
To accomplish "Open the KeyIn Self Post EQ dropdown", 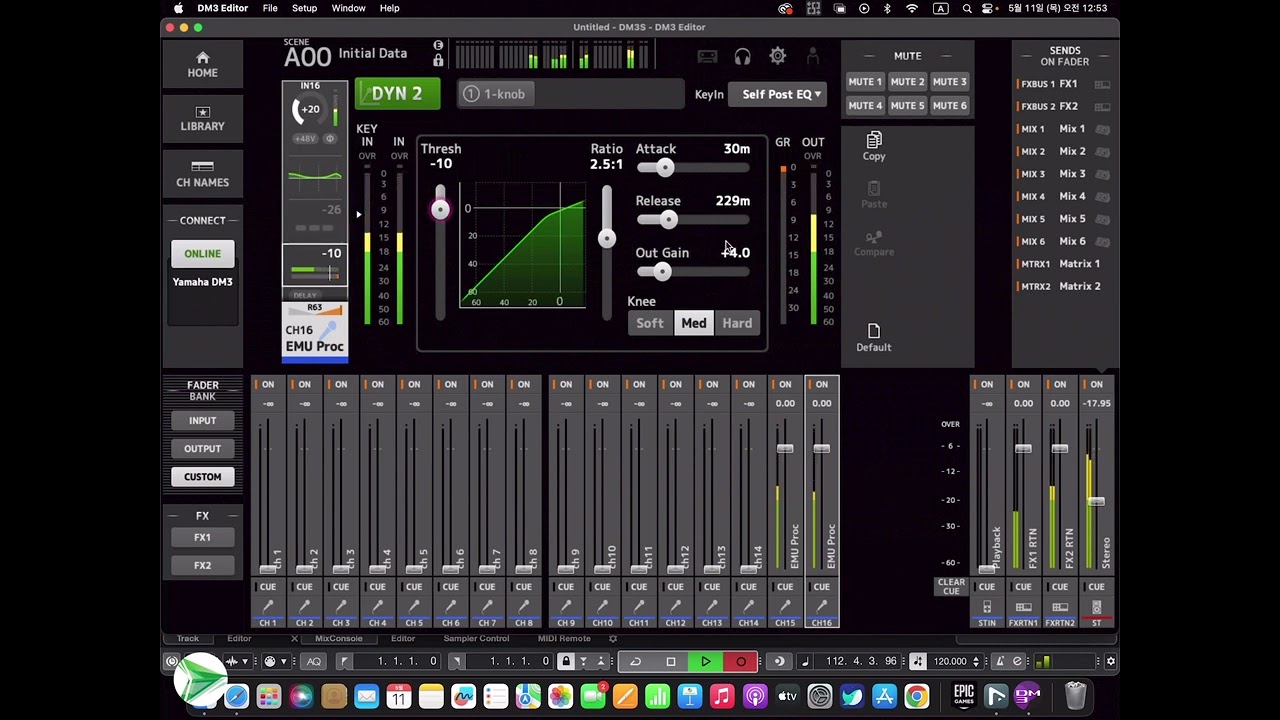I will tap(777, 94).
